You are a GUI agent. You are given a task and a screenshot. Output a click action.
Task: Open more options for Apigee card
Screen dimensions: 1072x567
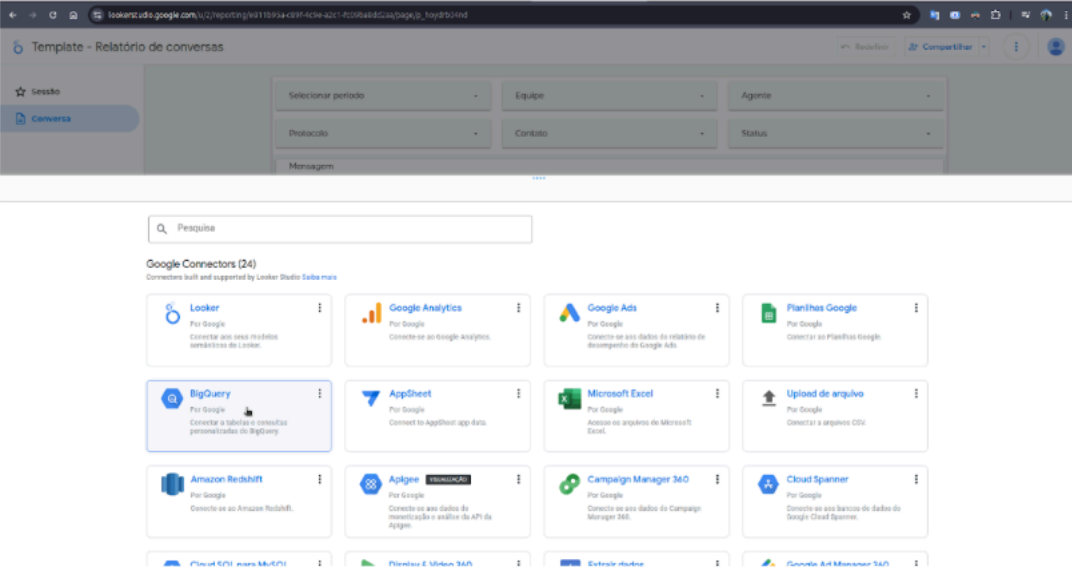[518, 479]
